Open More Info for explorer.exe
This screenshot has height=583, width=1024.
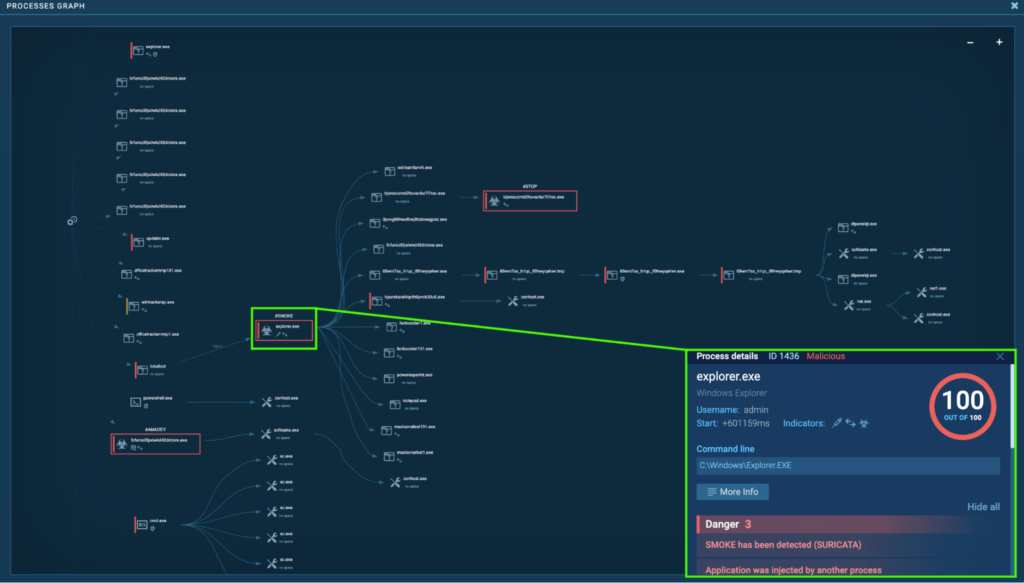click(732, 492)
